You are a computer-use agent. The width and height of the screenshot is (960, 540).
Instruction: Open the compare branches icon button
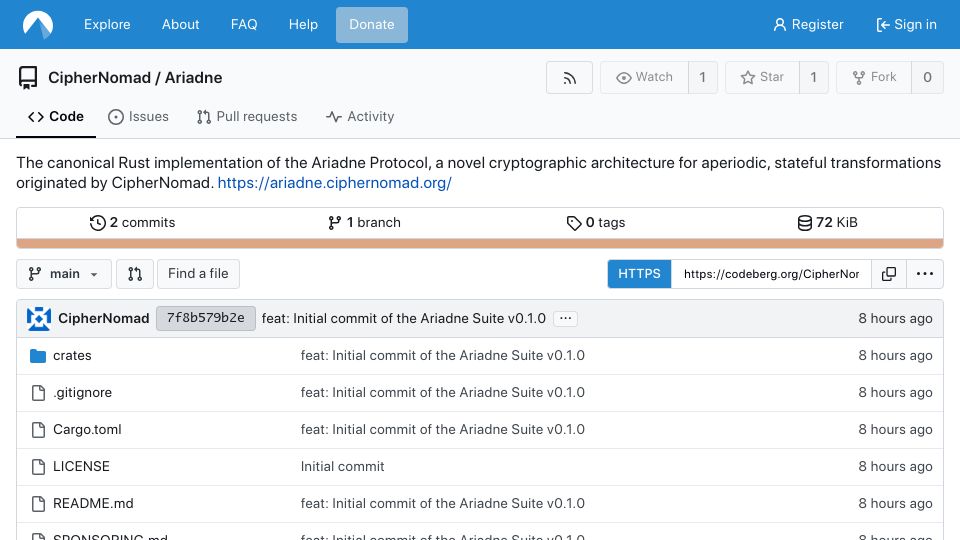(135, 274)
